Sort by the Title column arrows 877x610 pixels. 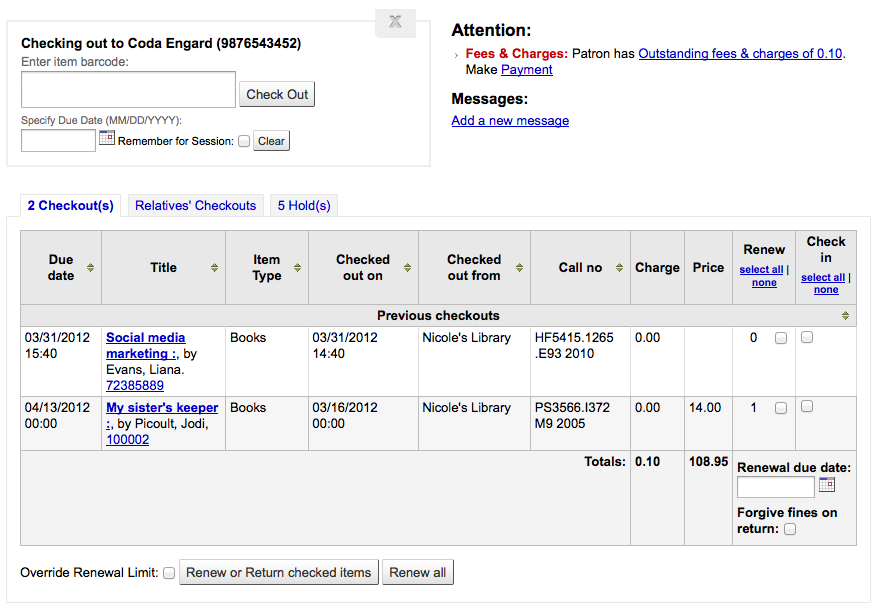(214, 268)
